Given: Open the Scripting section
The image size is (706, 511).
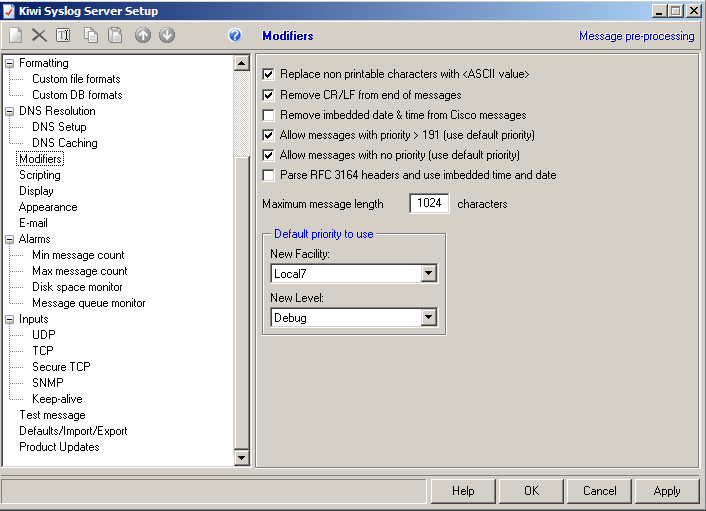Looking at the screenshot, I should pyautogui.click(x=40, y=175).
